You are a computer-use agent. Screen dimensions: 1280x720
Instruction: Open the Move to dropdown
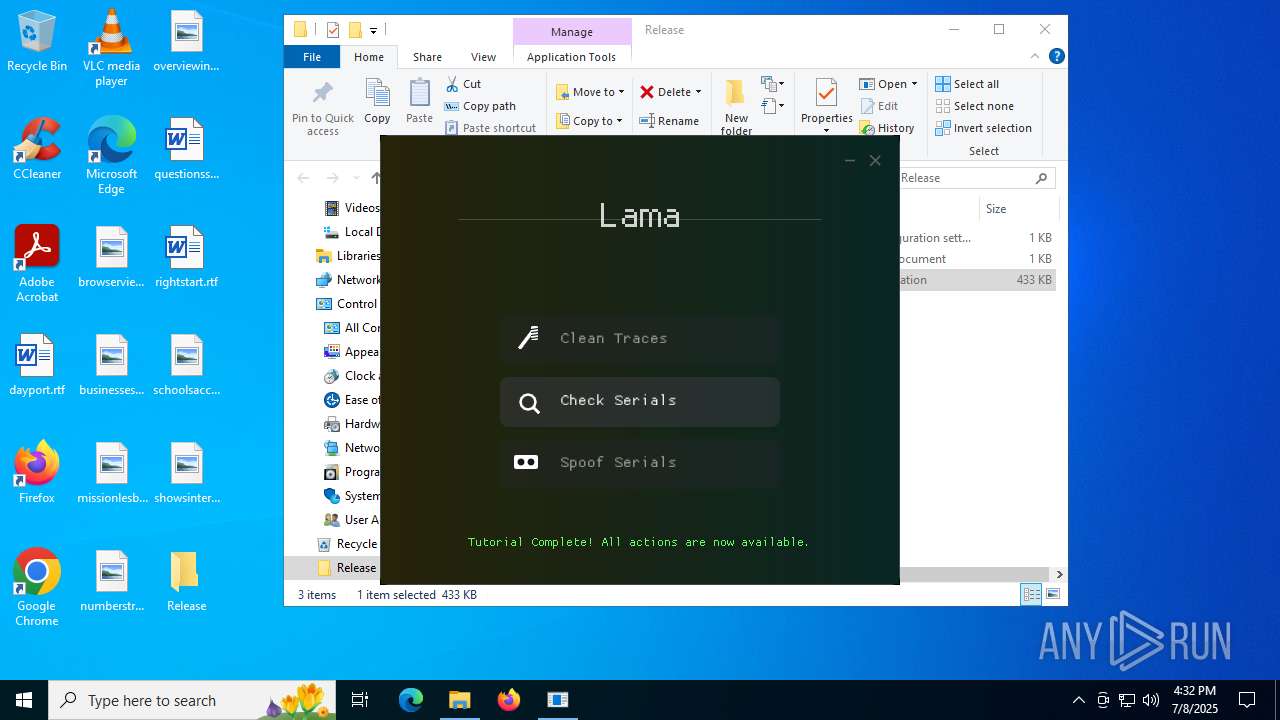590,92
